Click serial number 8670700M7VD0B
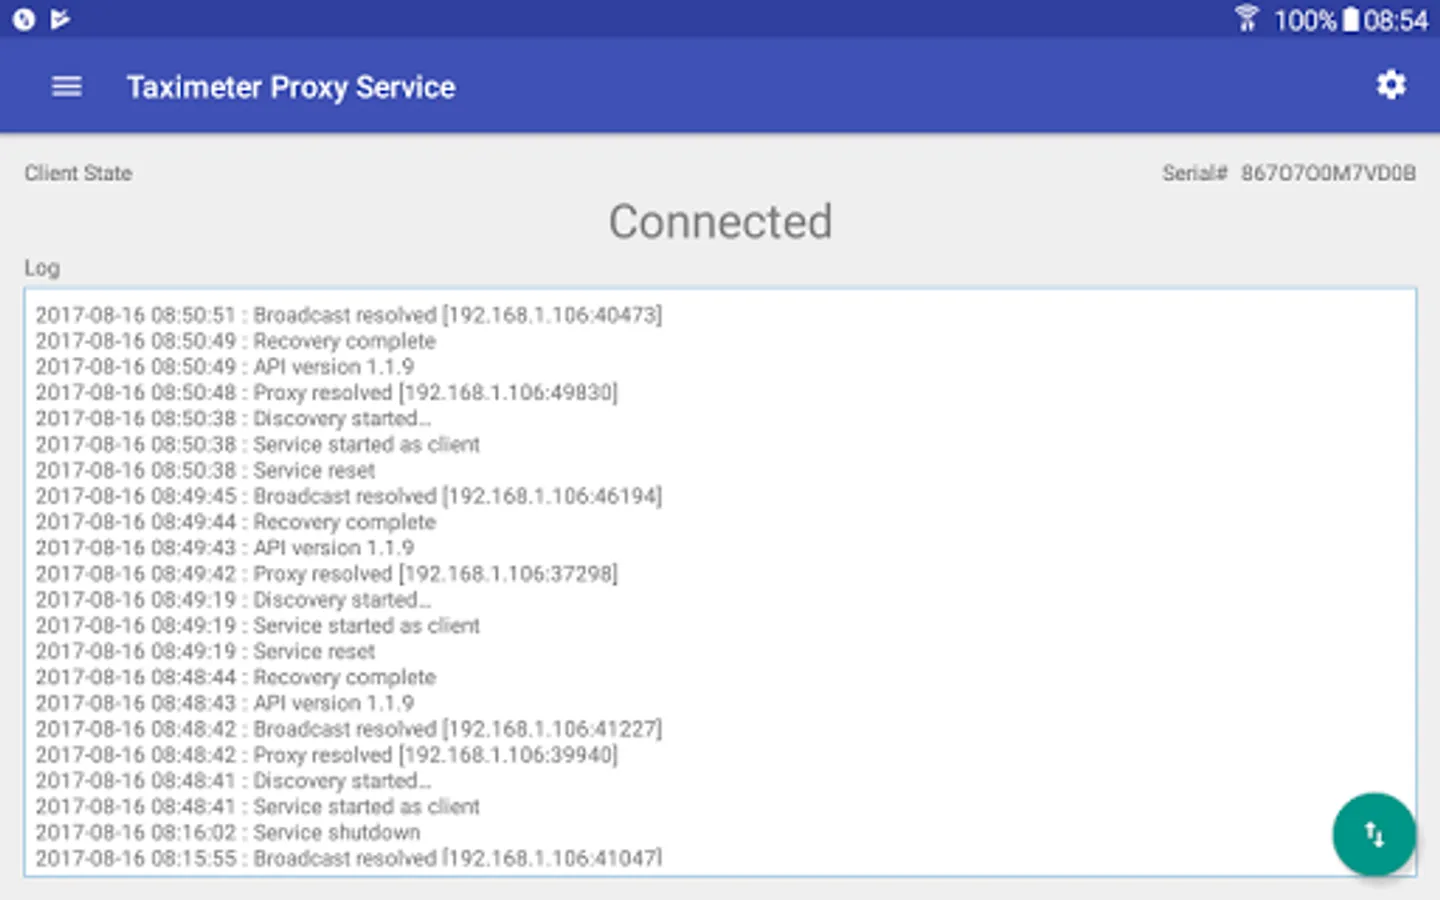The width and height of the screenshot is (1440, 900). 1328,173
